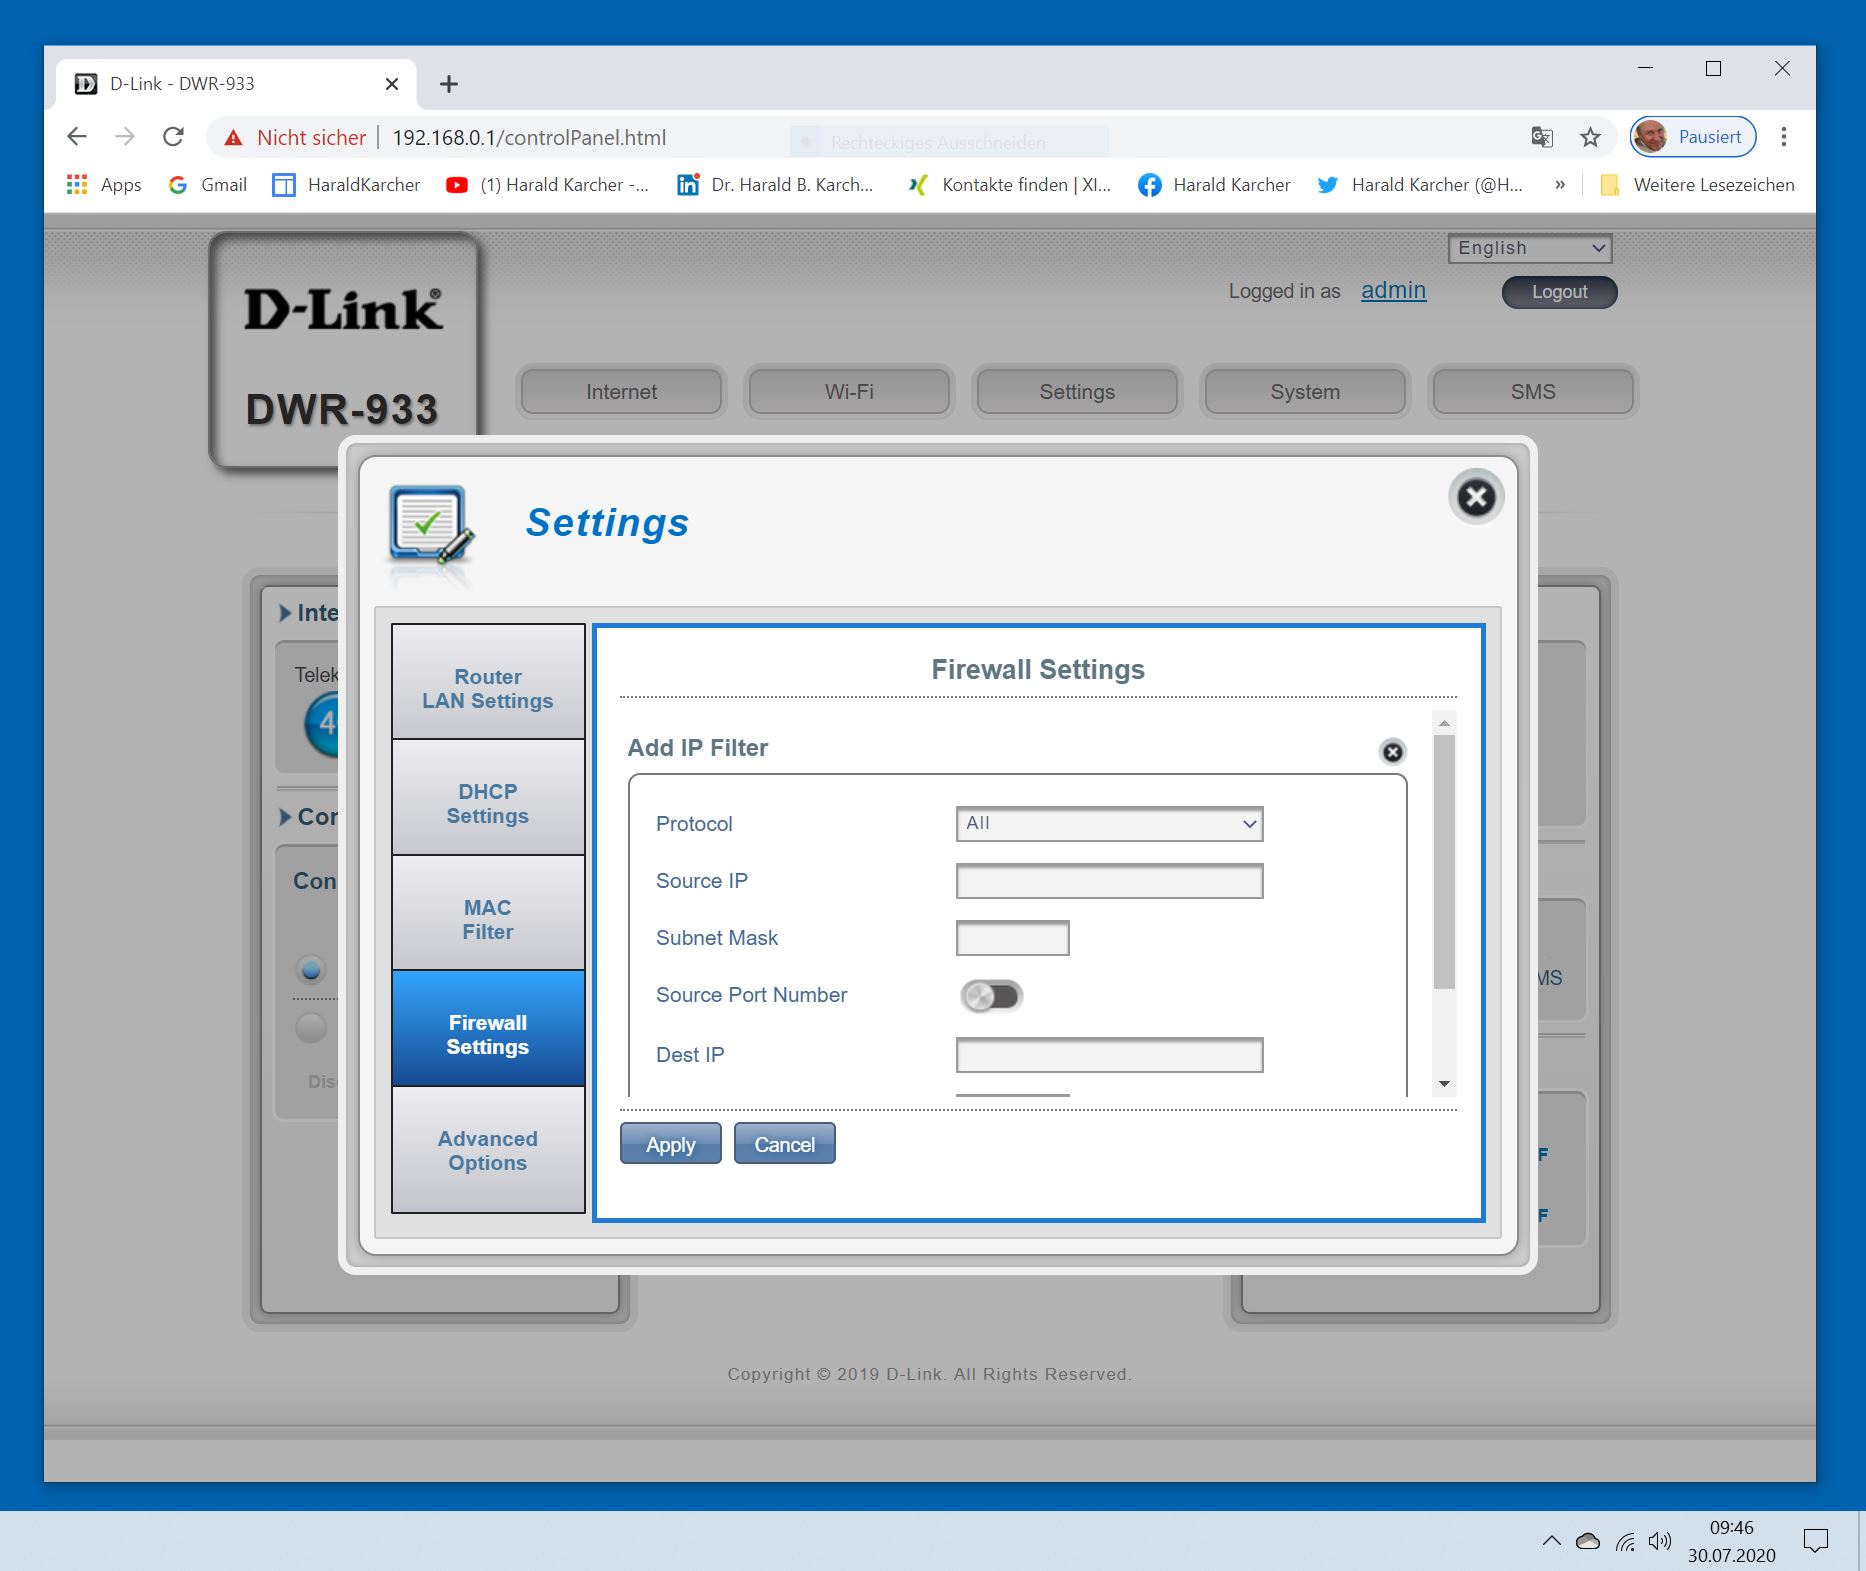Image resolution: width=1866 pixels, height=1571 pixels.
Task: Open the English language dropdown
Action: 1530,248
